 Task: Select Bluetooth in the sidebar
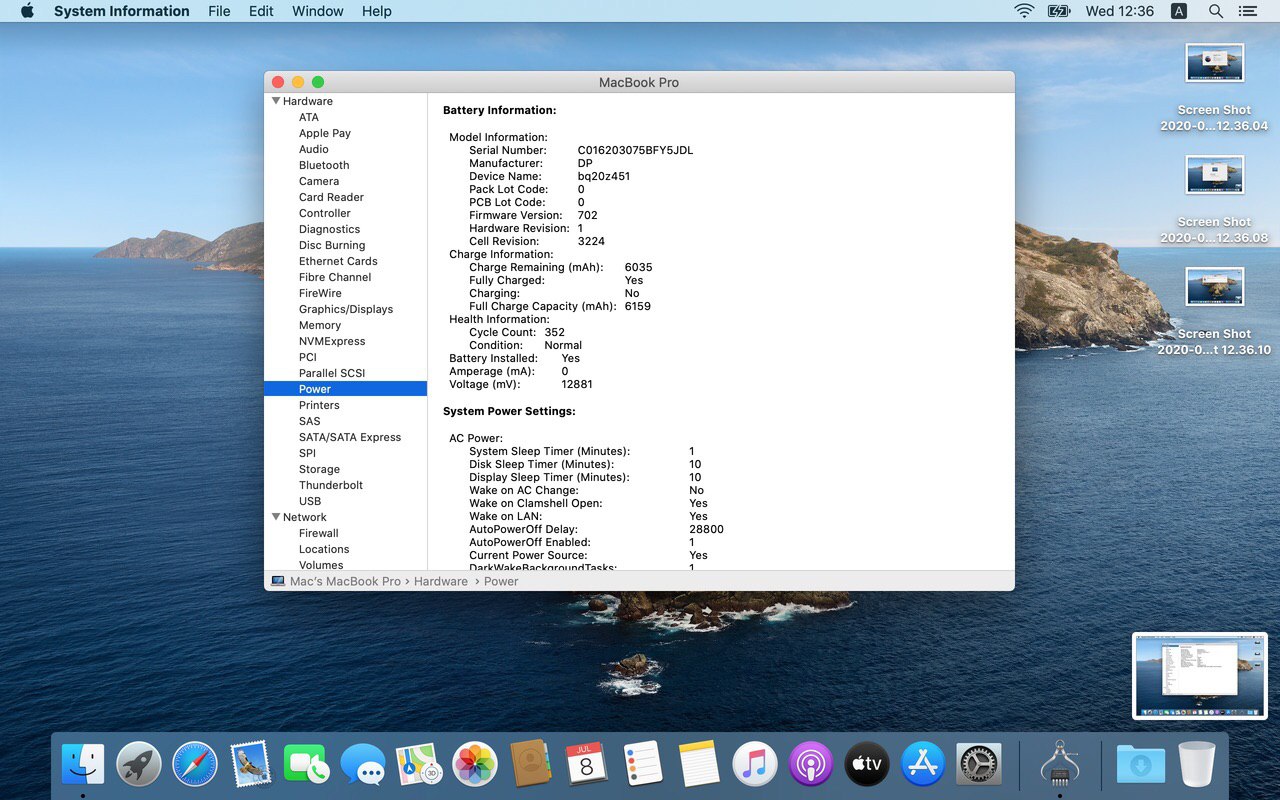[324, 165]
